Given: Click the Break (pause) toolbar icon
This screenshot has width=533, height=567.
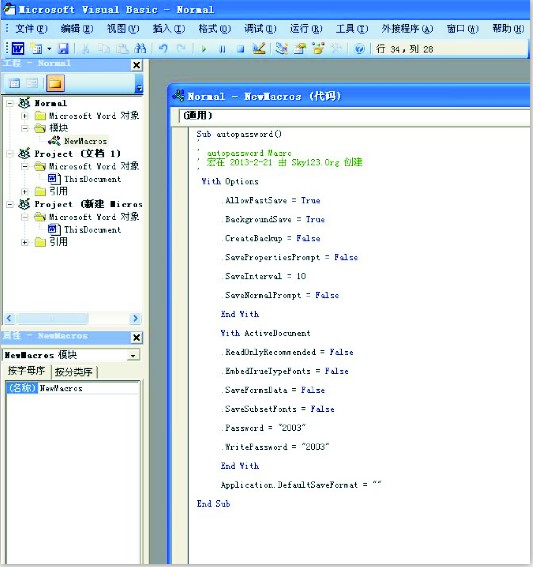Looking at the screenshot, I should [x=222, y=49].
